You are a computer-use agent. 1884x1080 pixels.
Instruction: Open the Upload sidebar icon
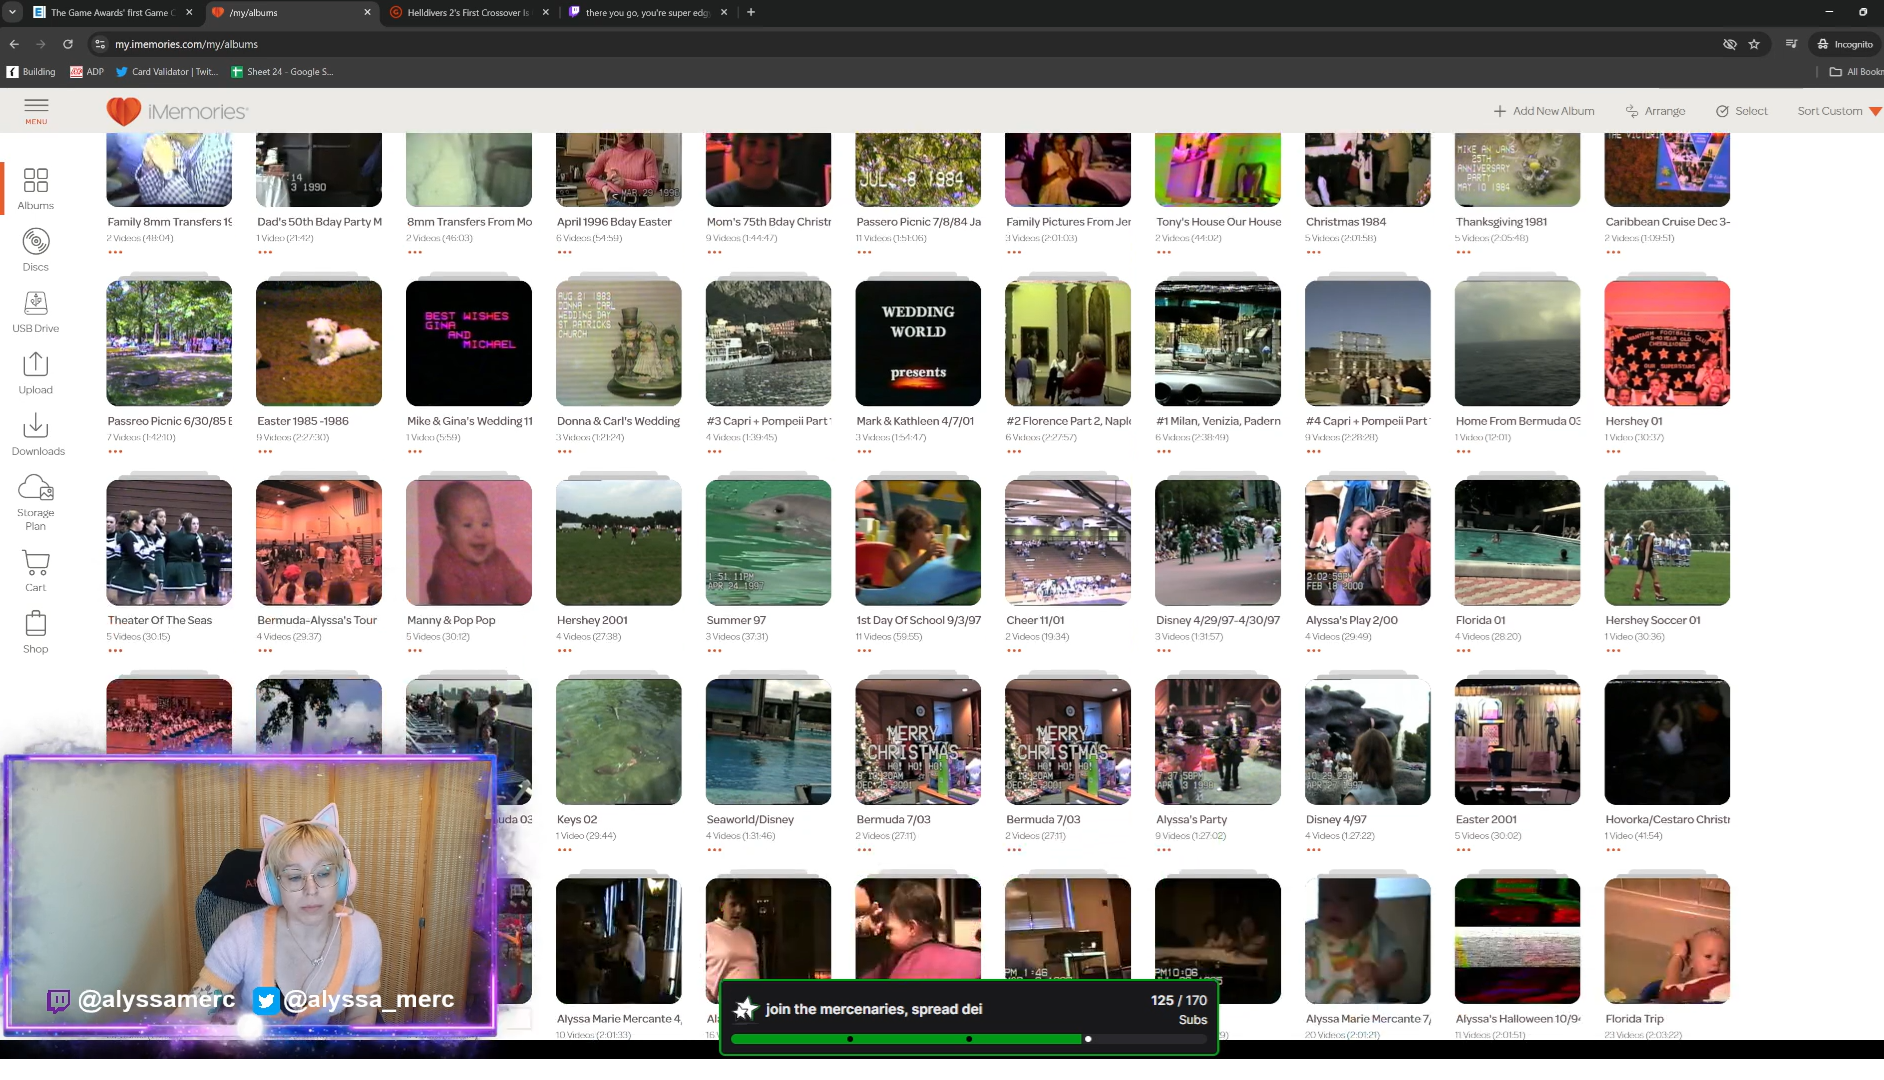pyautogui.click(x=36, y=373)
